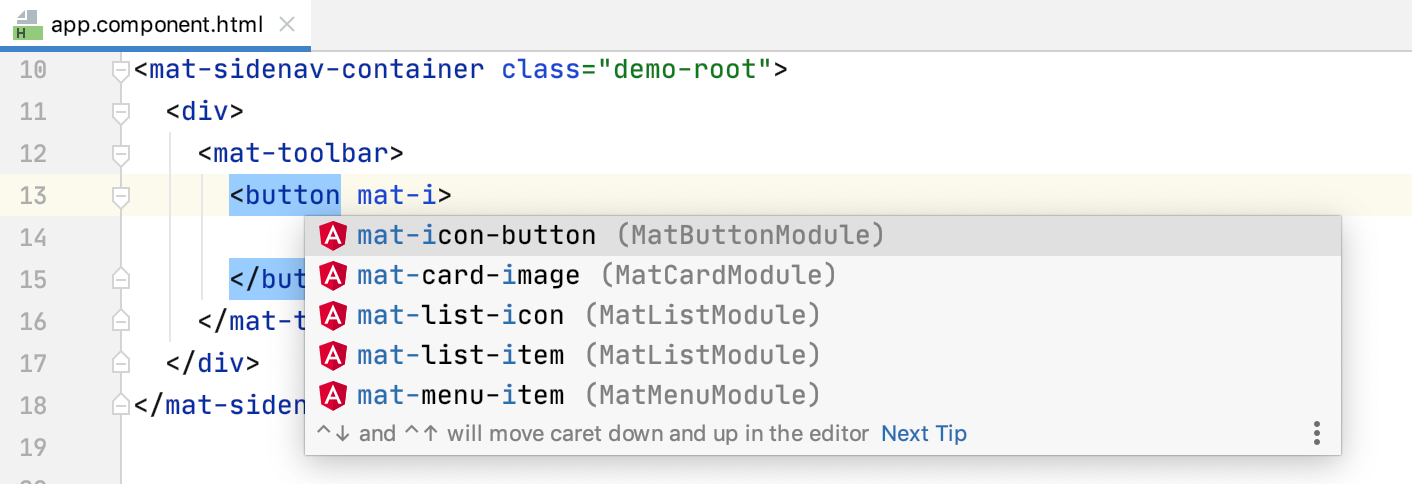1412x484 pixels.
Task: Collapse the mat-sidenav-container fold on line 10
Action: click(121, 71)
